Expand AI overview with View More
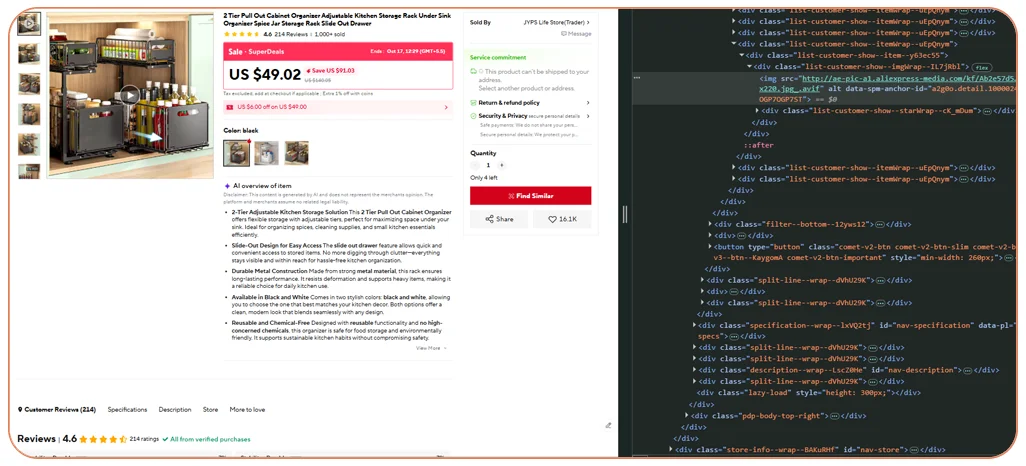This screenshot has height=466, width=1026. [x=431, y=348]
